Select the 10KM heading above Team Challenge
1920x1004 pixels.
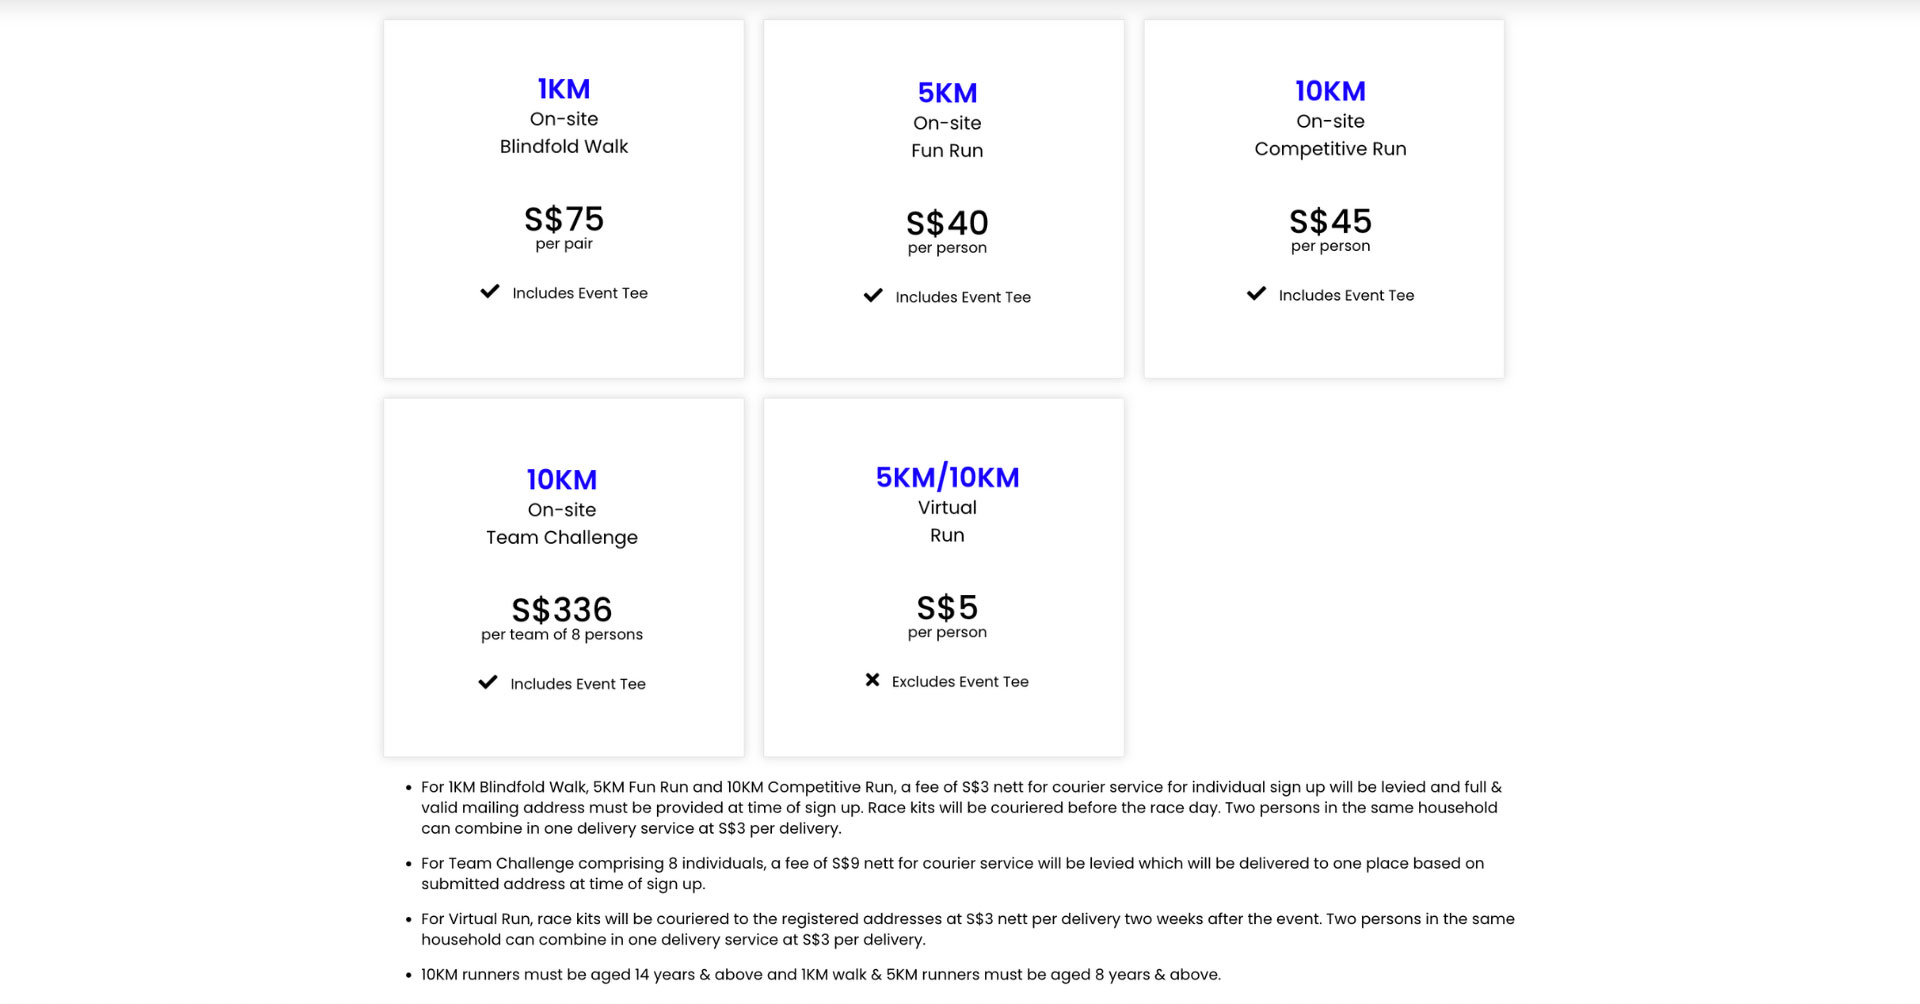coord(562,480)
